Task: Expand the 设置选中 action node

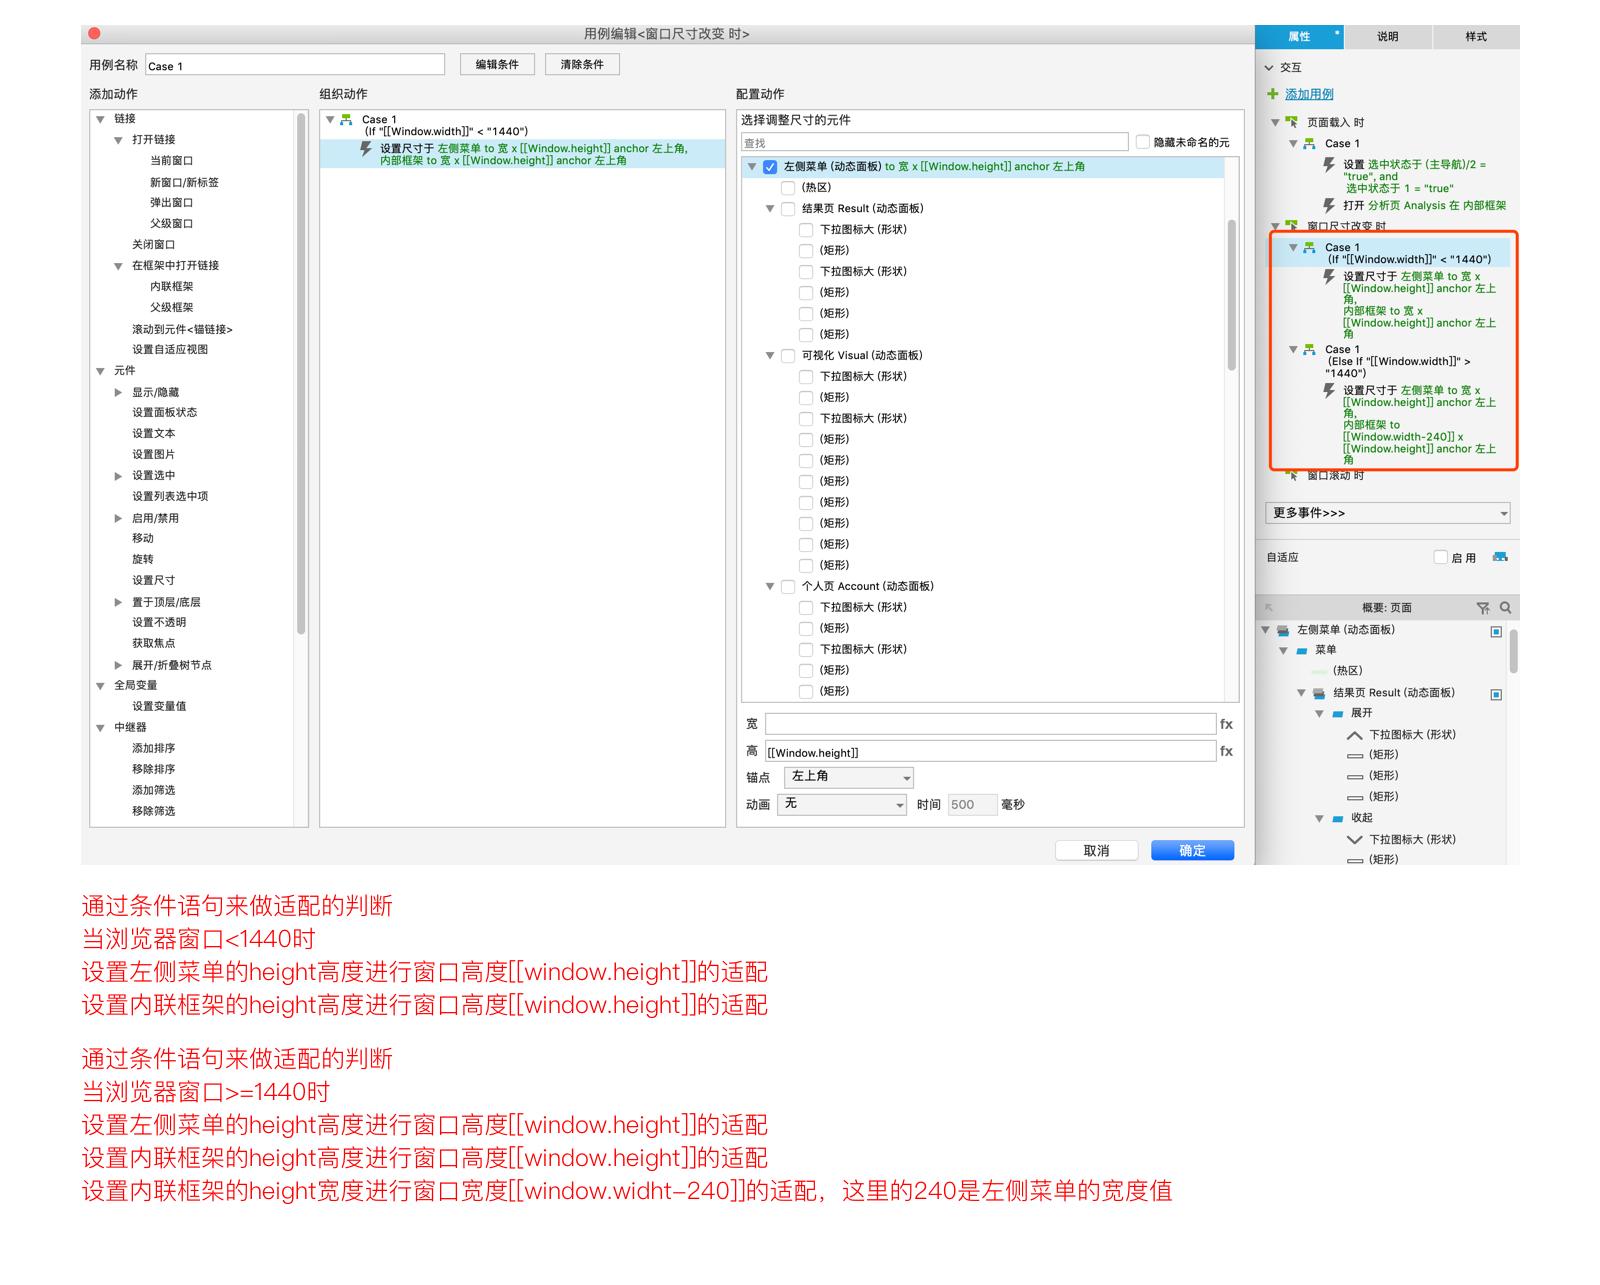Action: click(x=118, y=476)
